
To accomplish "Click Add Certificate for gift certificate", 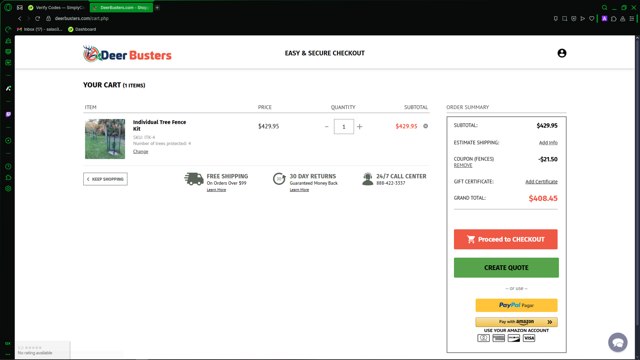I will tap(541, 182).
